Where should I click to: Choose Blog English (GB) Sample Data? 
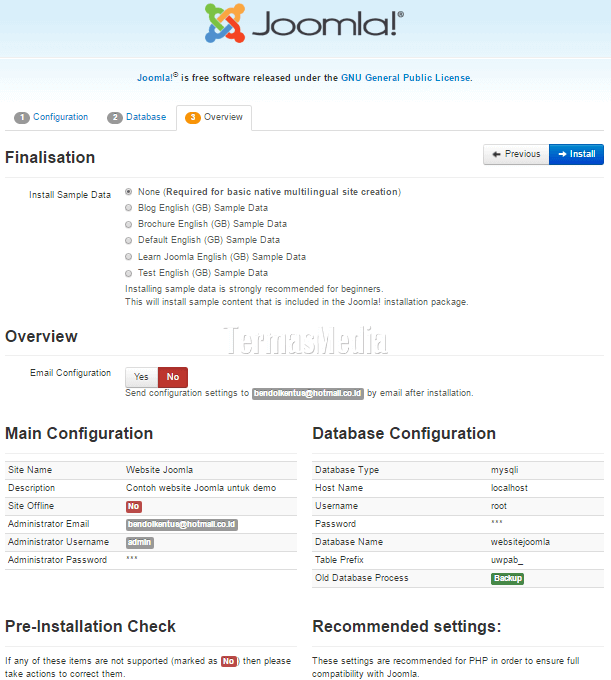(x=128, y=208)
